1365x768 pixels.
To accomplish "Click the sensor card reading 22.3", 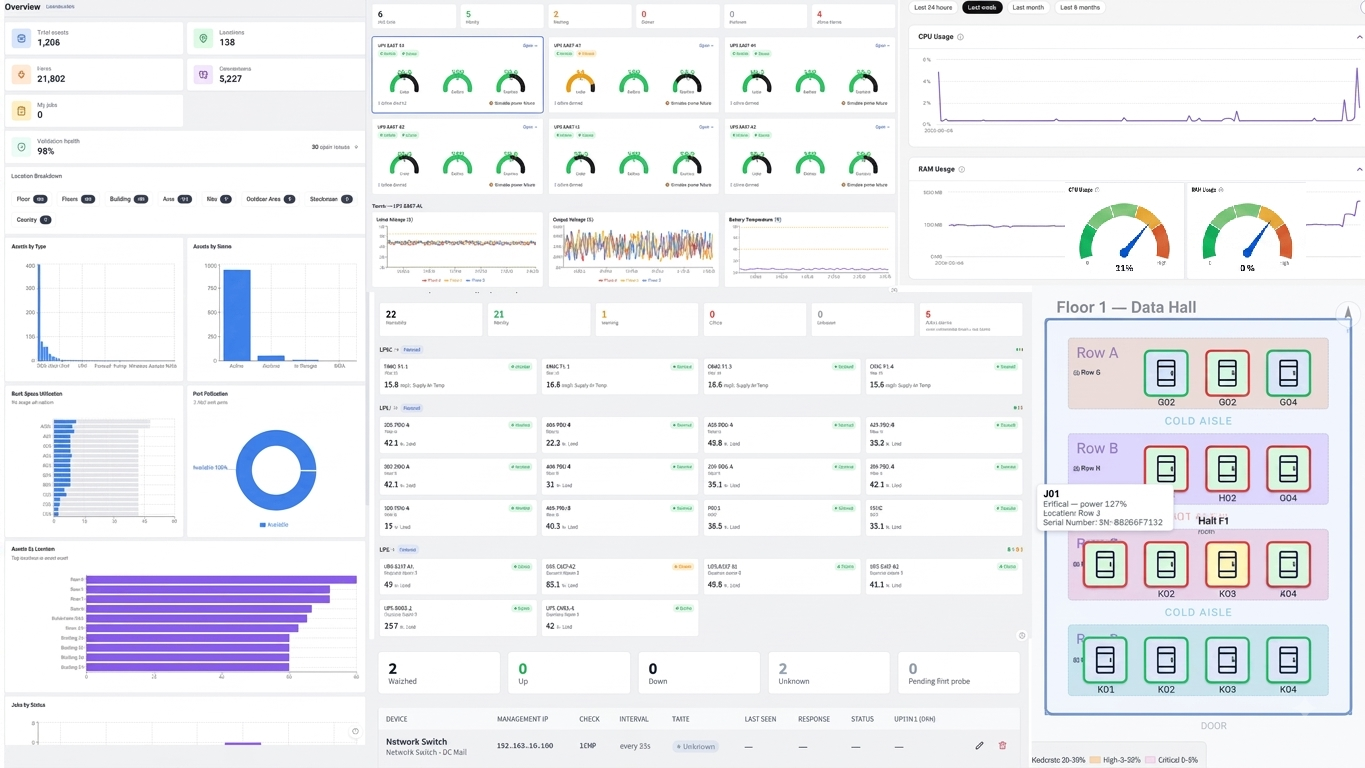I will (x=619, y=434).
